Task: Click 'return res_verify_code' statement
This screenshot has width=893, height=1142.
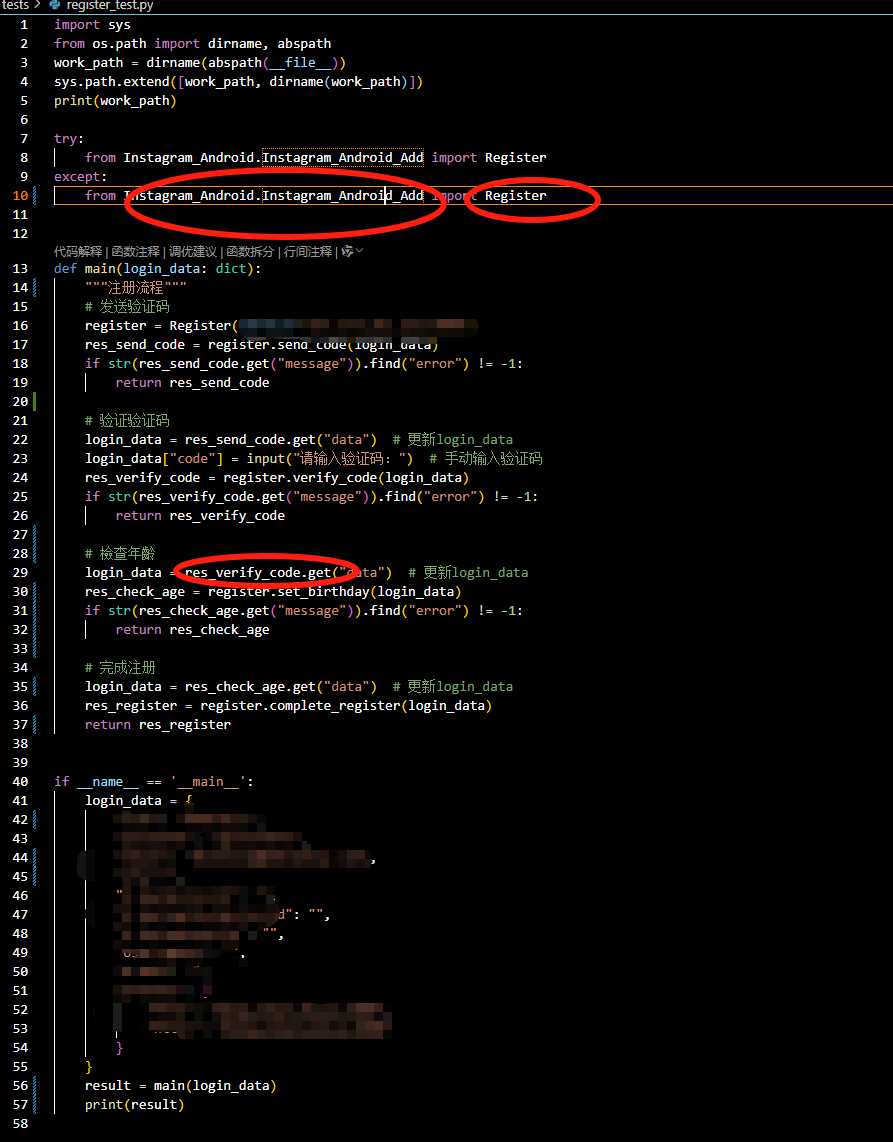Action: 200,516
